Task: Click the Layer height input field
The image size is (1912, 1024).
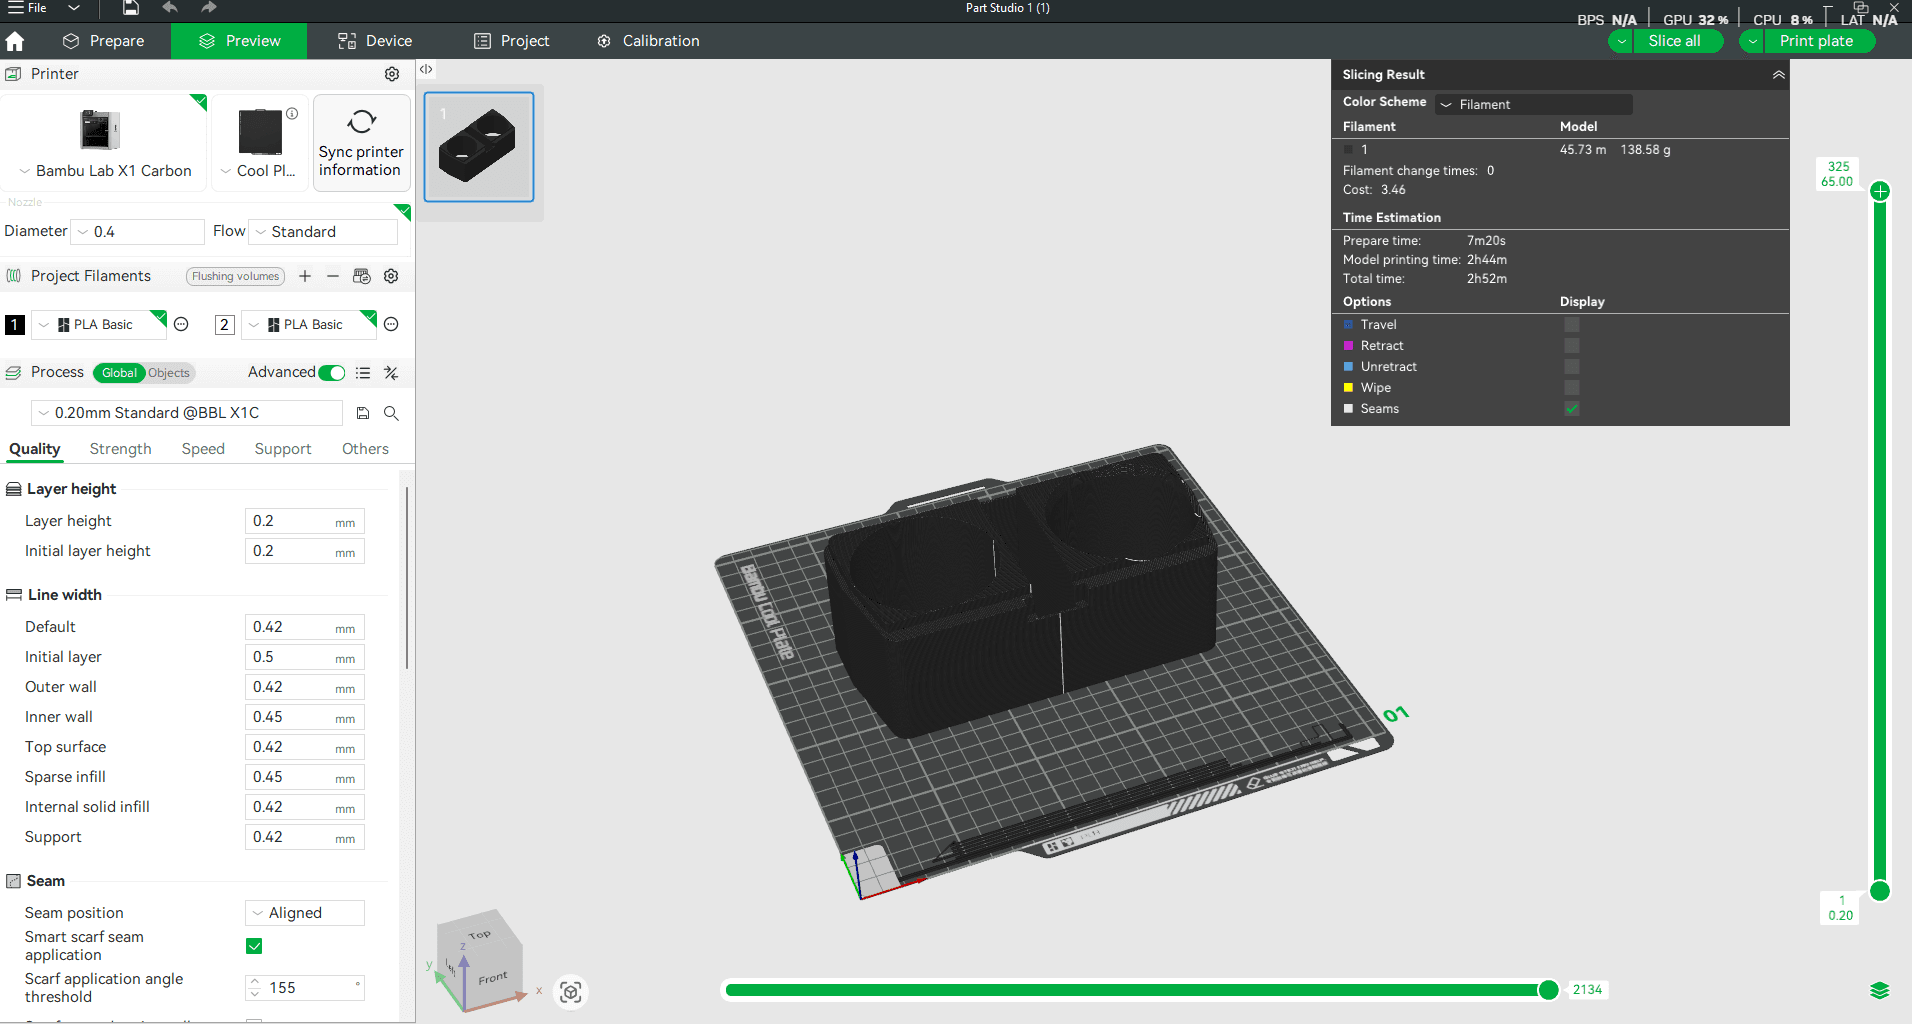Action: (305, 521)
